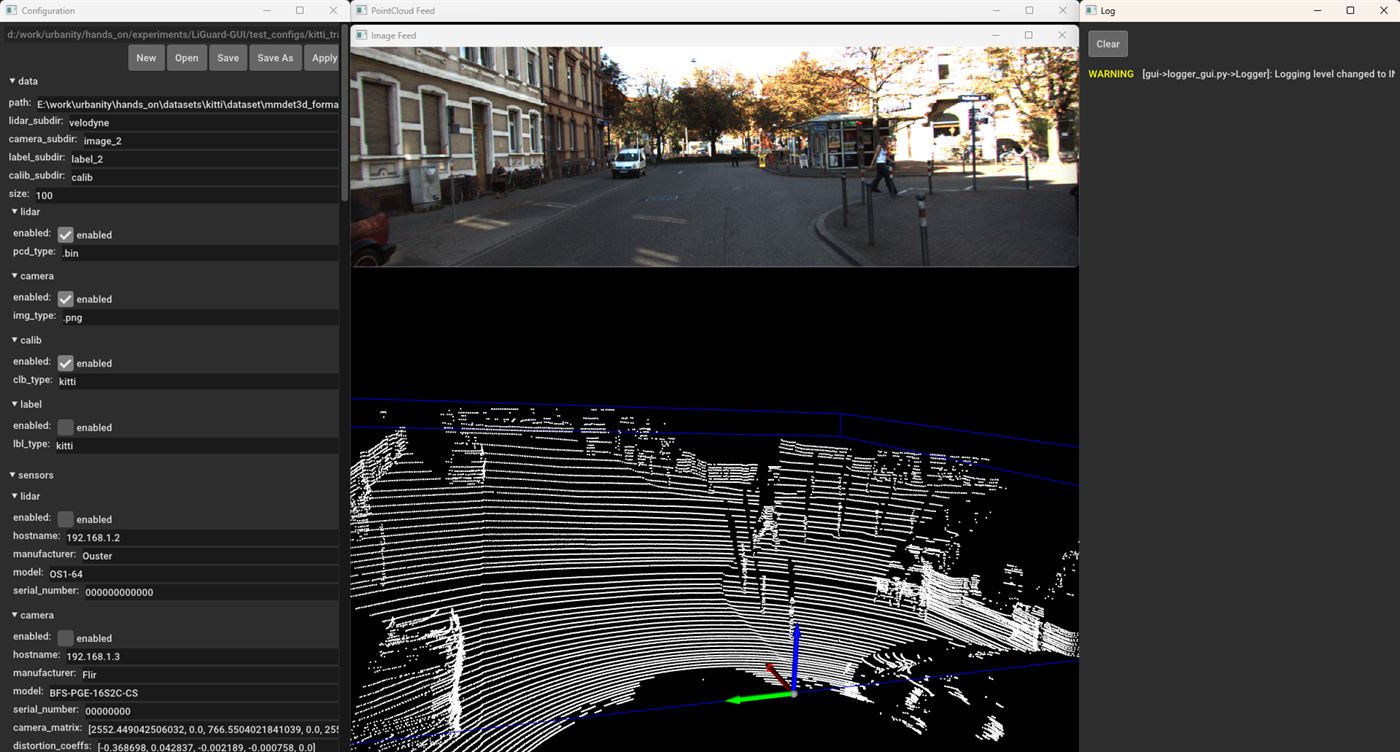Screen dimensions: 1400x752
Task: Click the street camera image in Image Feed
Action: [714, 156]
